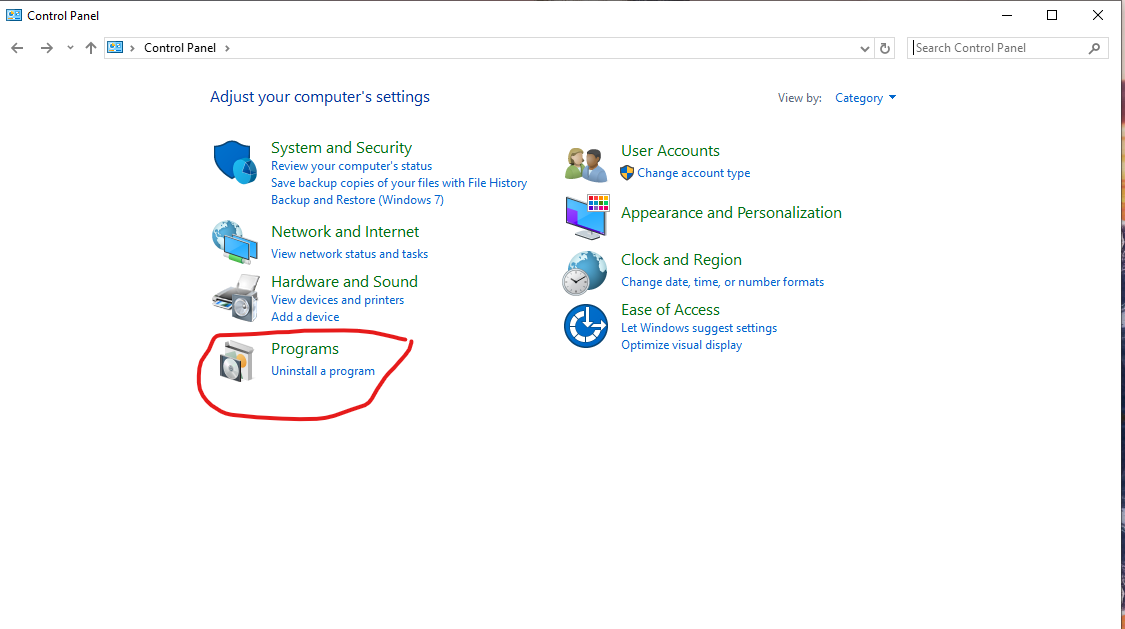The height and width of the screenshot is (629, 1125).
Task: Refresh the Control Panel view
Action: coord(885,48)
